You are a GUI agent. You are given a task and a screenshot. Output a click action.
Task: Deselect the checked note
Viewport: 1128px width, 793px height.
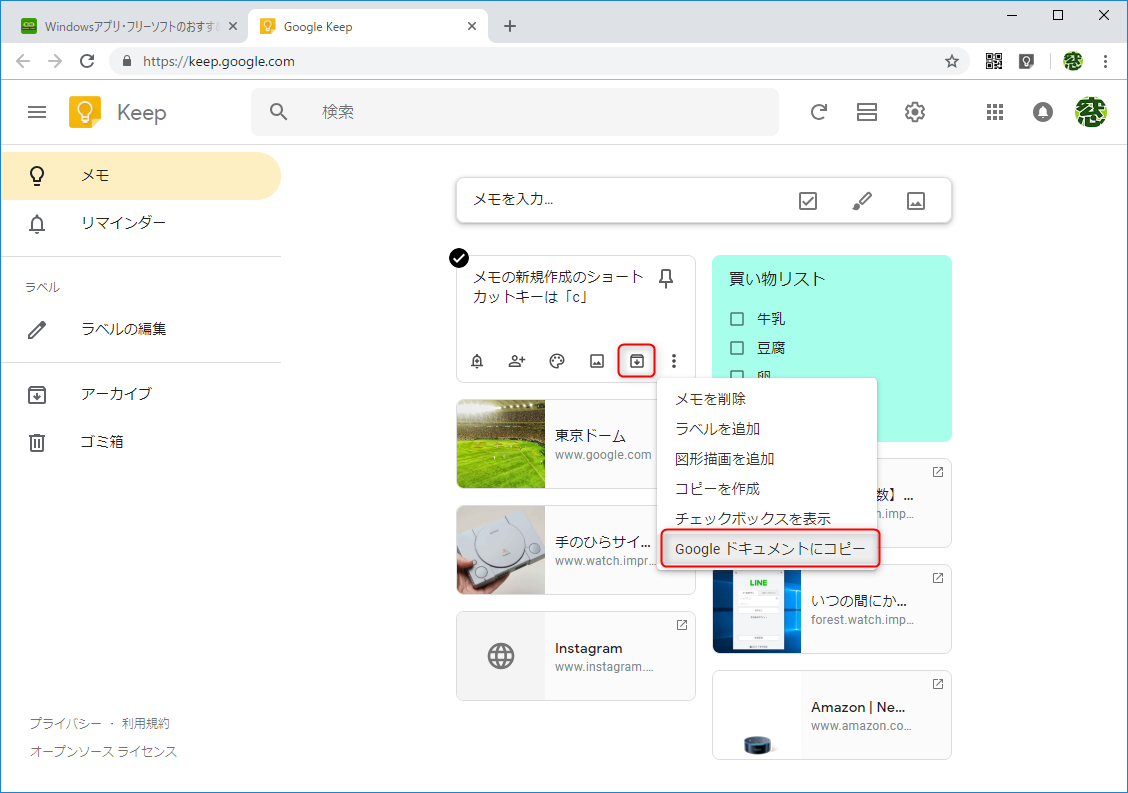[x=458, y=258]
